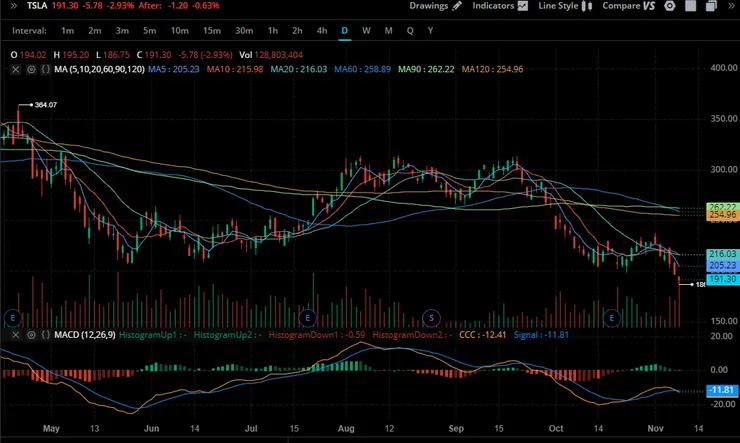
Task: Select the 15m interval
Action: pos(211,31)
